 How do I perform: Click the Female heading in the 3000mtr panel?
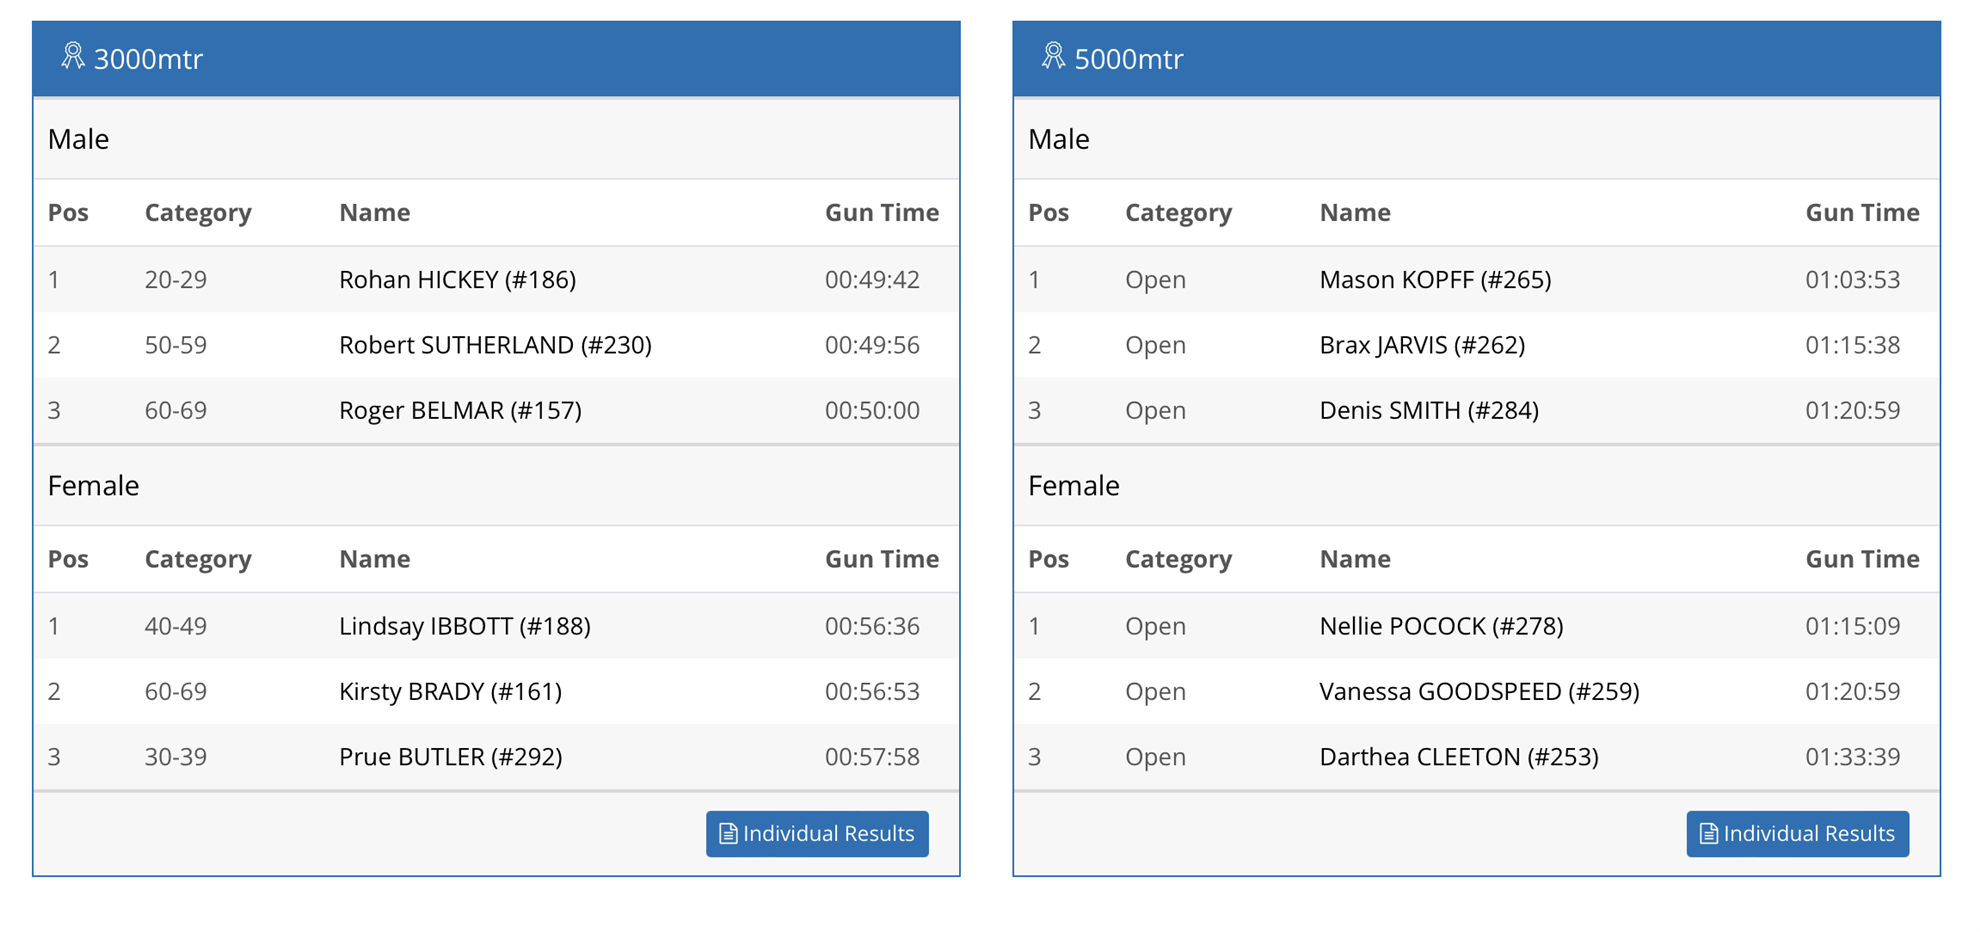point(93,486)
